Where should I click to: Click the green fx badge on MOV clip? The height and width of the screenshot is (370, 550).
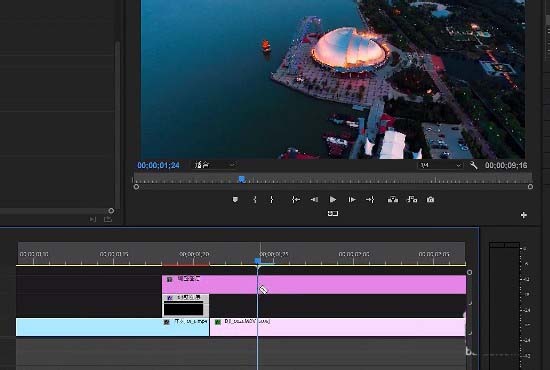tap(217, 322)
